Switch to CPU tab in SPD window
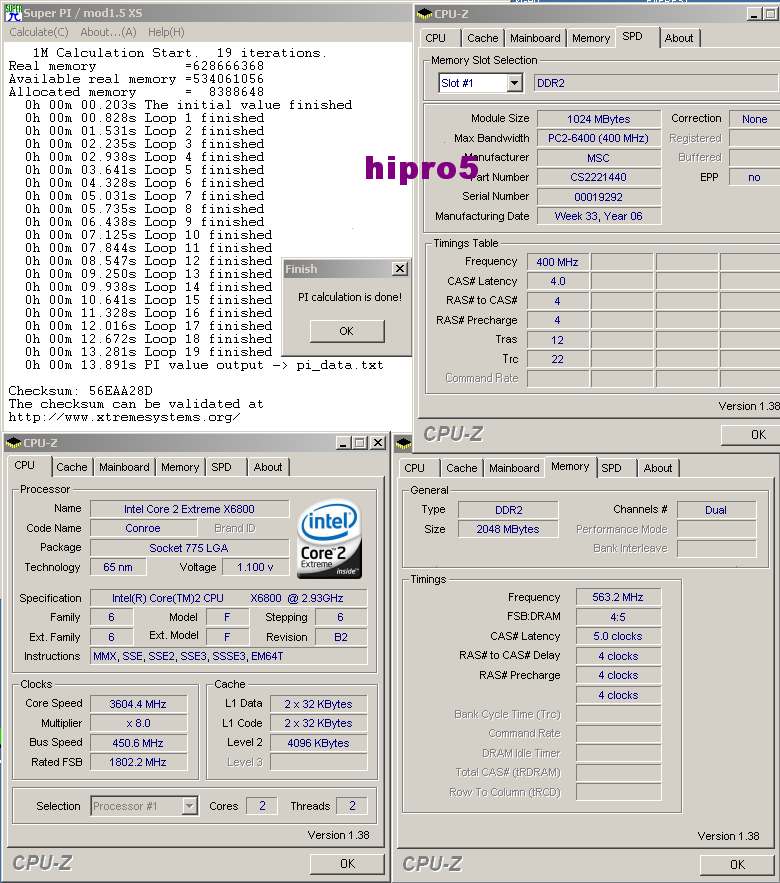 coord(435,38)
